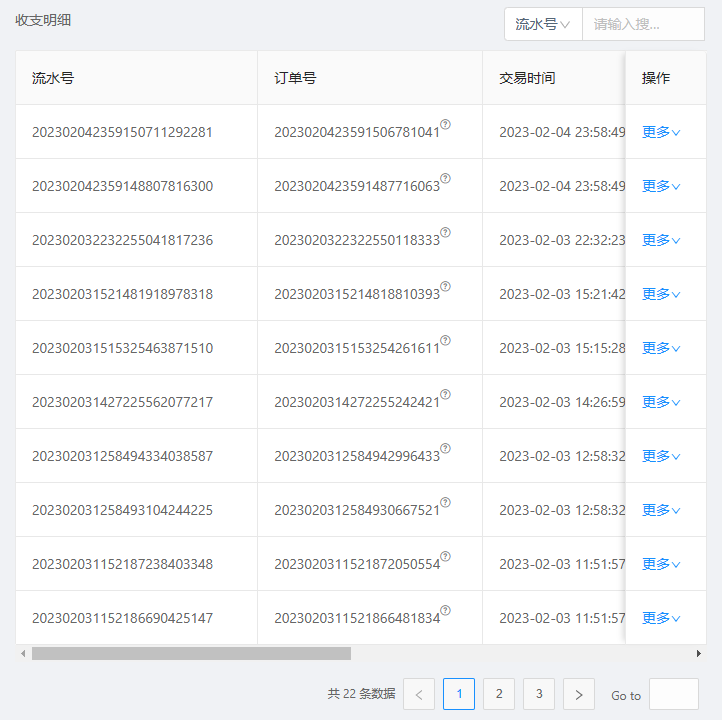Select serial number 2023020322322550418172​36
The height and width of the screenshot is (720, 722).
tap(122, 240)
